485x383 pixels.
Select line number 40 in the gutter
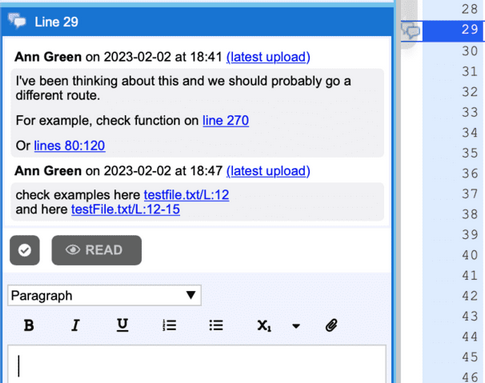coord(470,255)
